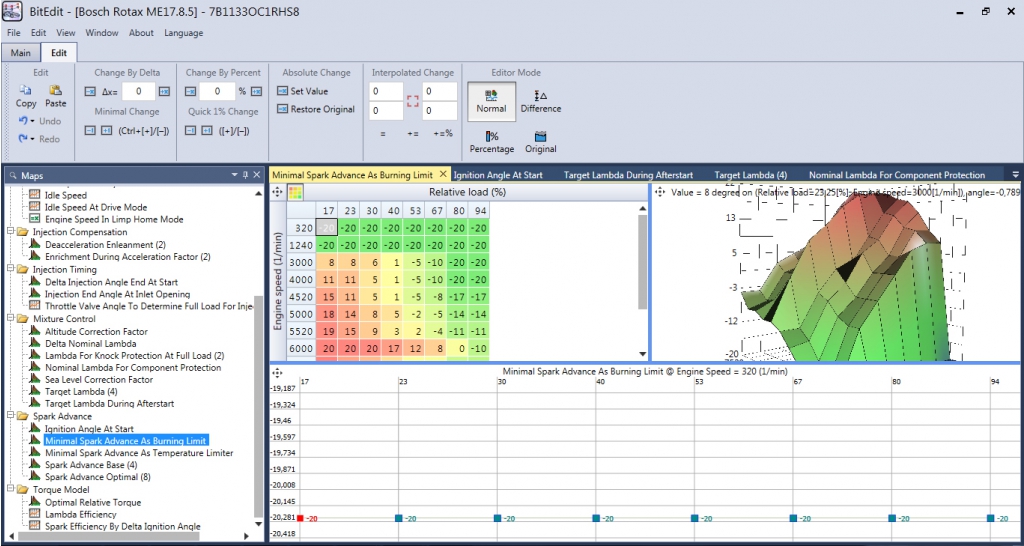Collapse the Injection Compensation folder
Viewport: 1024px width, 546px height.
coord(10,232)
